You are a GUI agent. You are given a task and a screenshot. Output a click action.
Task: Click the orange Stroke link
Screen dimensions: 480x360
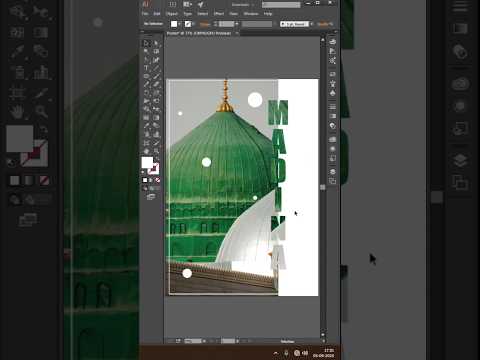pyautogui.click(x=205, y=24)
